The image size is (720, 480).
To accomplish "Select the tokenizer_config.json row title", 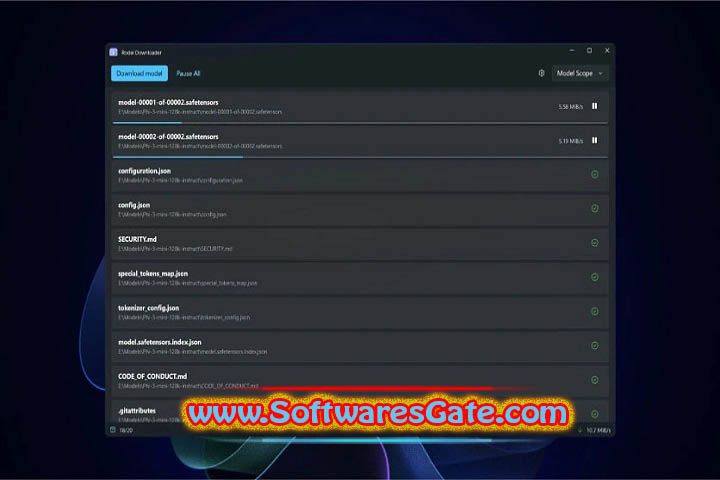I will tap(148, 308).
